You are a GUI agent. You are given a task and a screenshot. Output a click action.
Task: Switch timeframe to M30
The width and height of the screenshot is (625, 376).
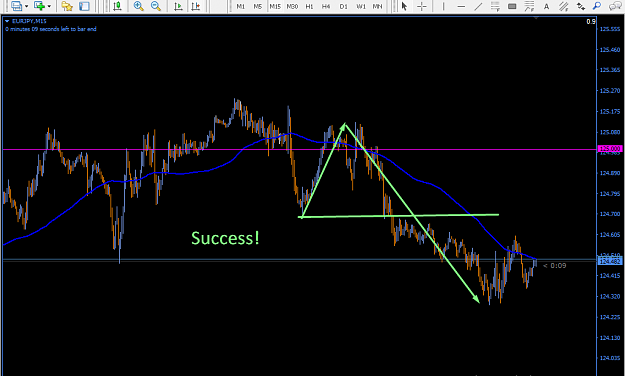coord(292,6)
